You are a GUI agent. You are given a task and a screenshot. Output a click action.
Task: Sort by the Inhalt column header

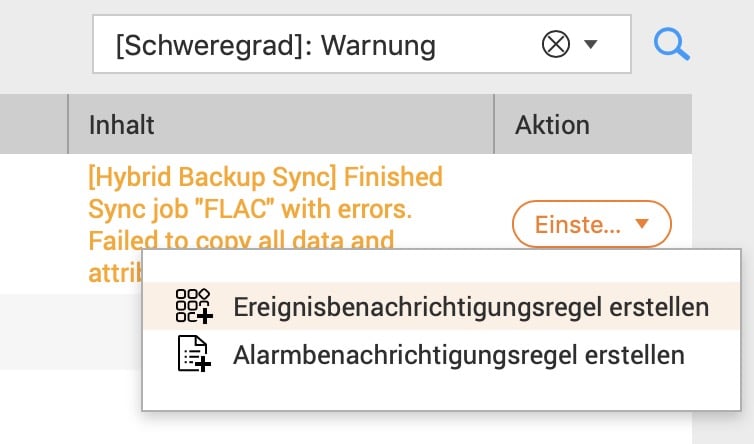(281, 124)
